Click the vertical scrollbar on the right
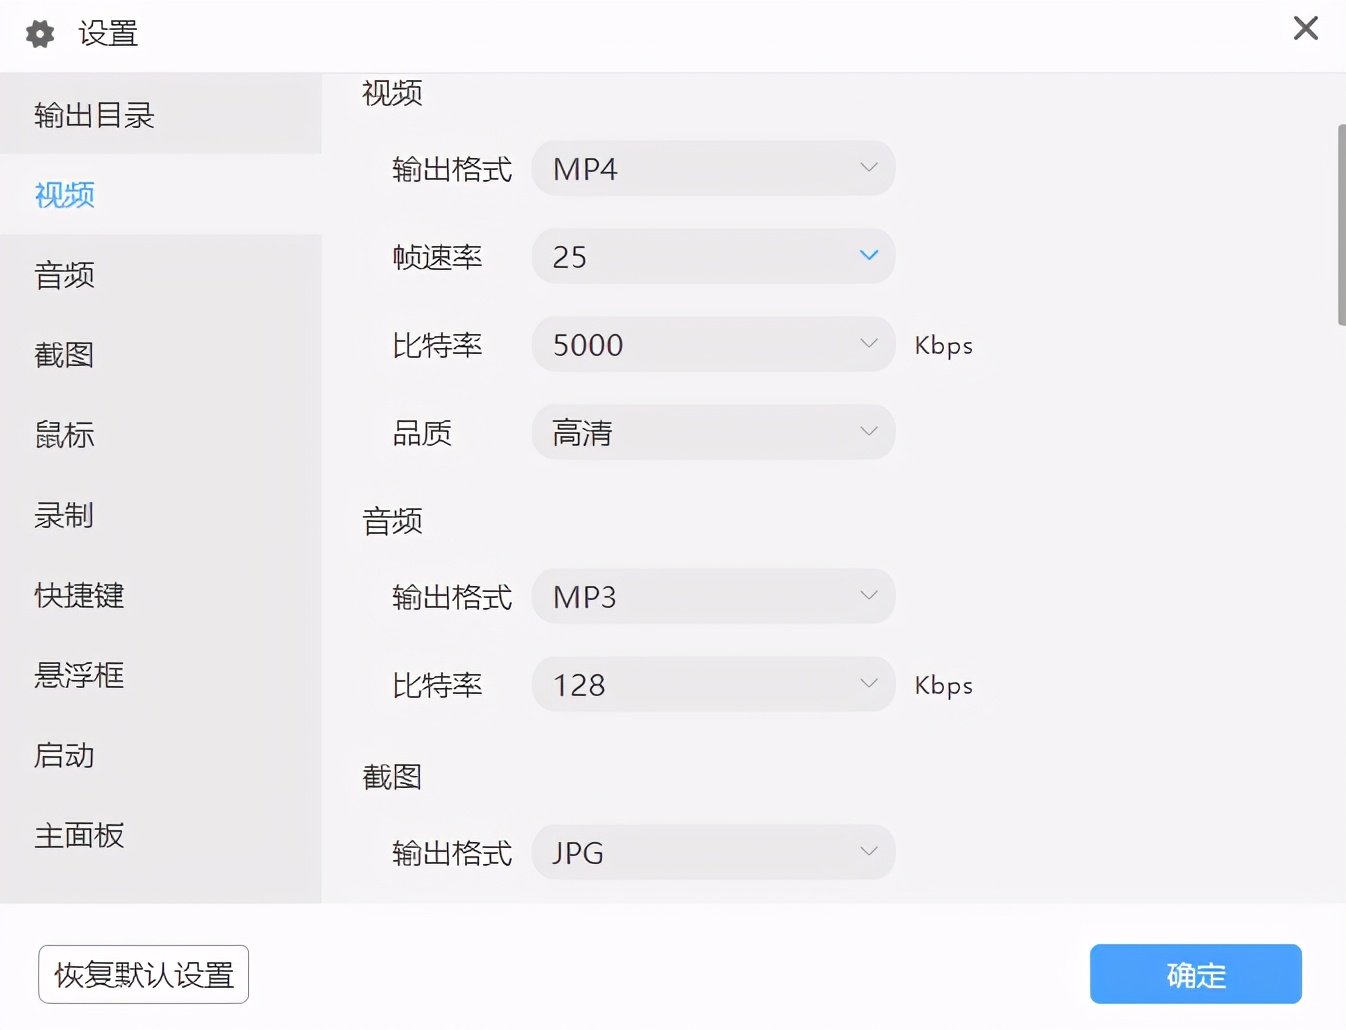1346x1030 pixels. click(1339, 220)
